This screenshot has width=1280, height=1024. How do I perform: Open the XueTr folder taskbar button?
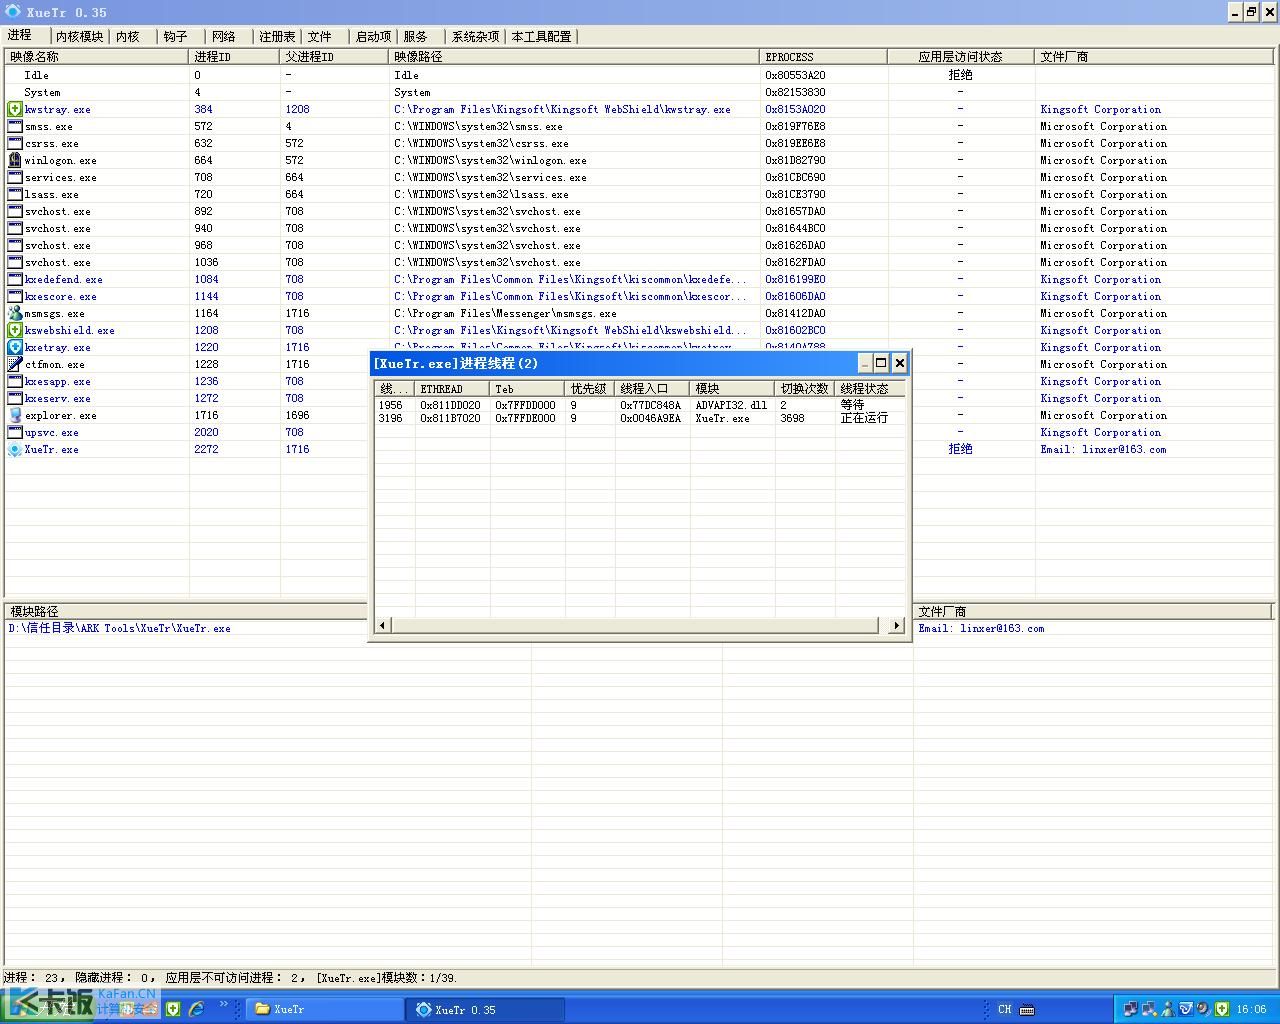click(324, 1009)
